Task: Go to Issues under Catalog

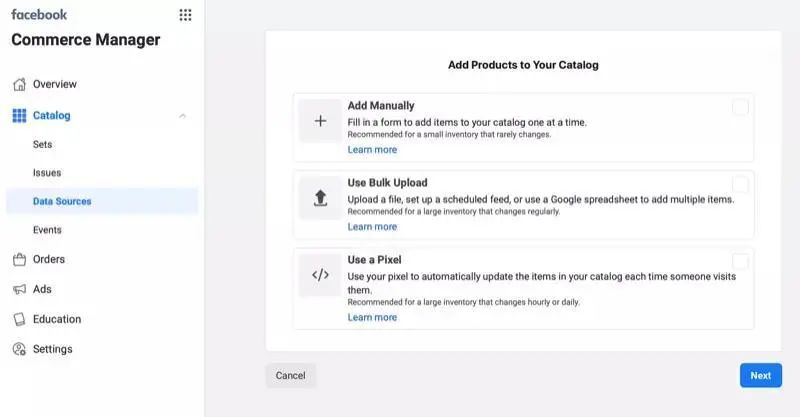Action: [x=47, y=173]
